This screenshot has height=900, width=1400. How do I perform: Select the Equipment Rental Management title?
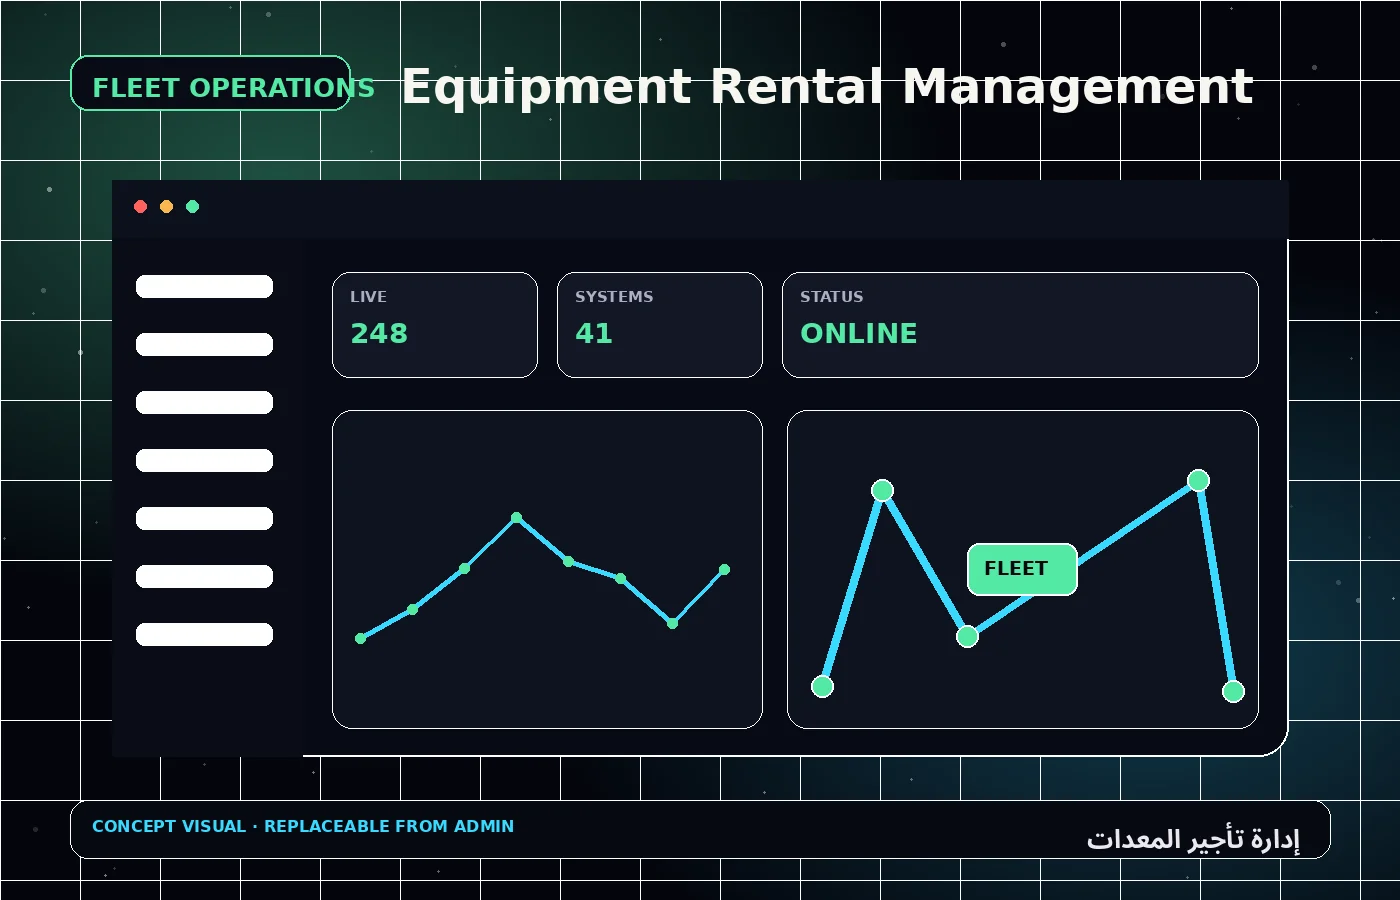click(x=827, y=87)
